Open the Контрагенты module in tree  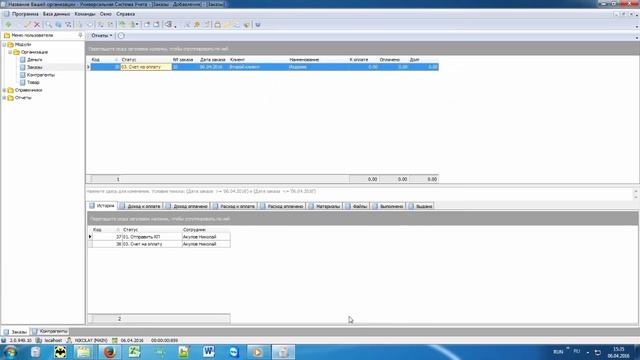pyautogui.click(x=41, y=75)
